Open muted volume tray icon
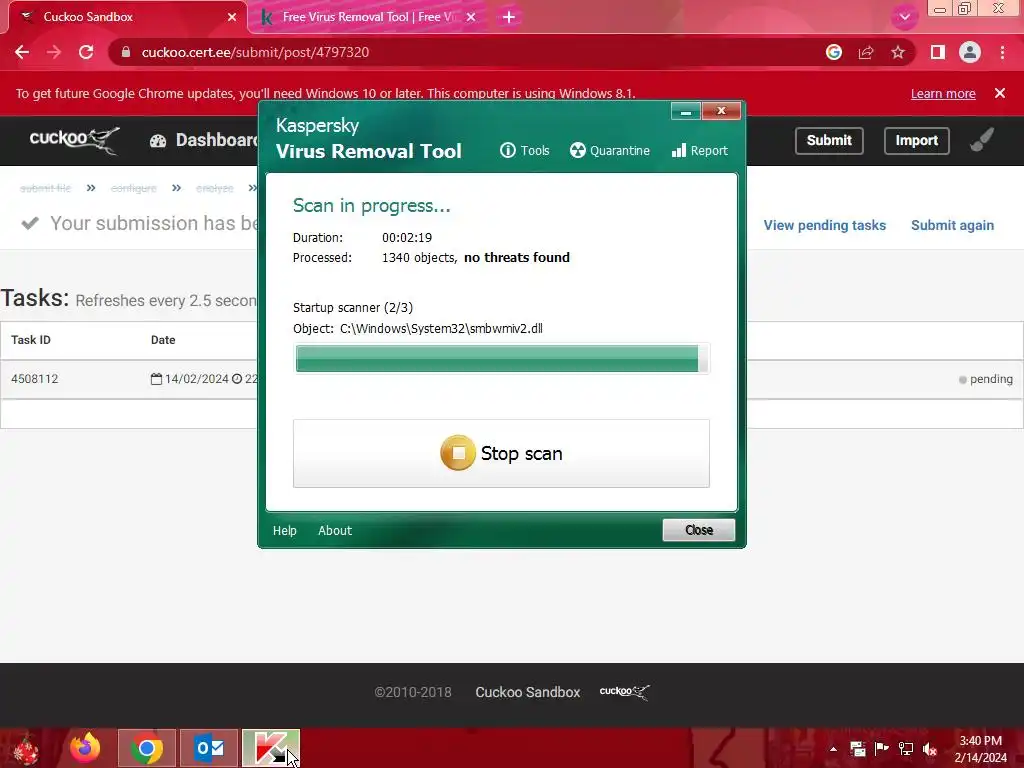 tap(930, 749)
